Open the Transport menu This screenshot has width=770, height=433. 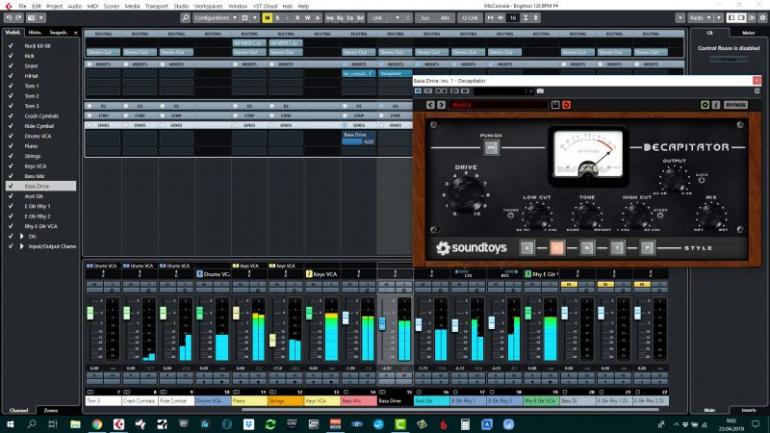click(157, 6)
